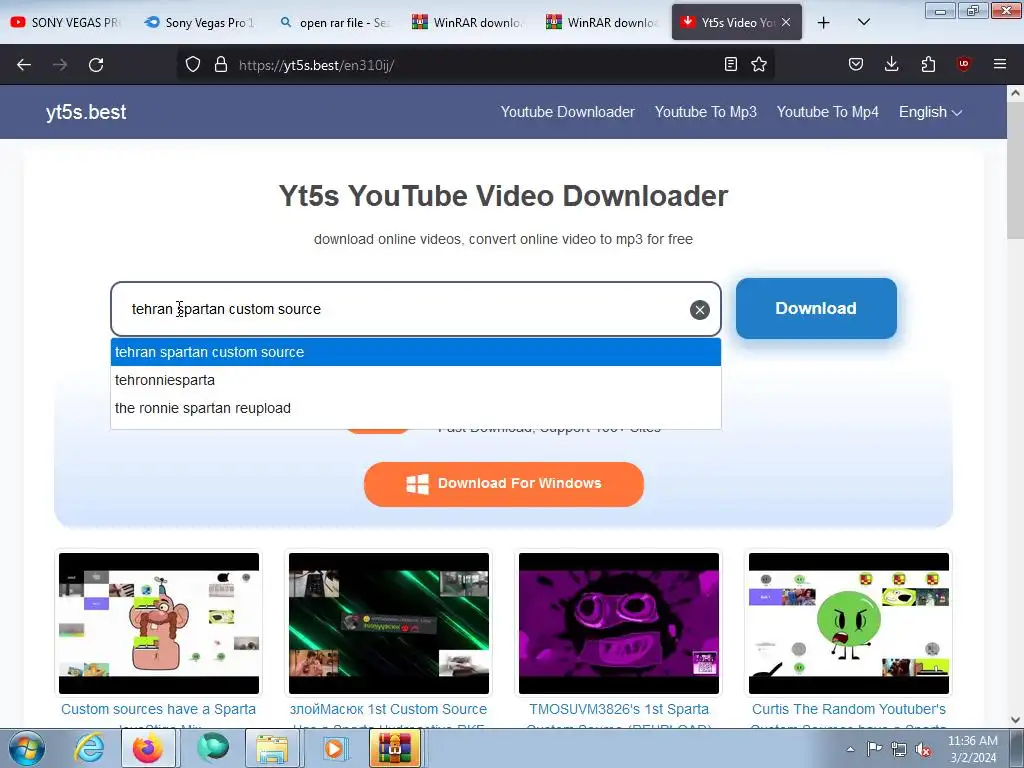Click the злойМасюк 1st Custom Source title link
Viewport: 1024px width, 768px height.
[x=389, y=709]
